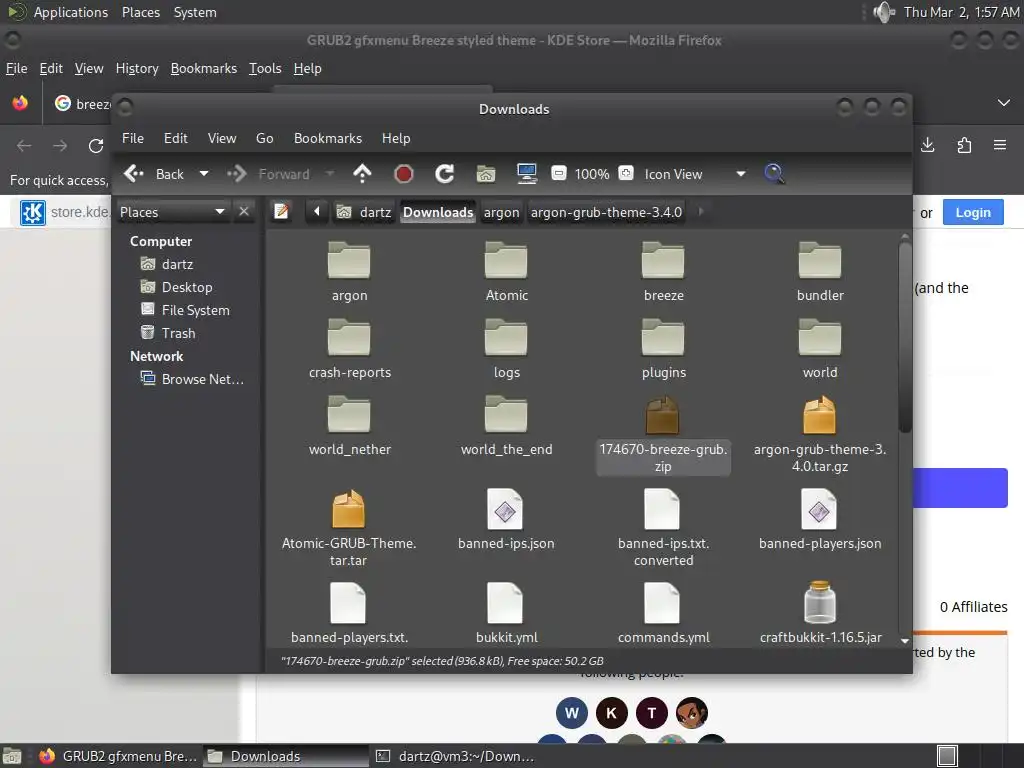Open dartz home in sidebar

click(x=167, y=264)
